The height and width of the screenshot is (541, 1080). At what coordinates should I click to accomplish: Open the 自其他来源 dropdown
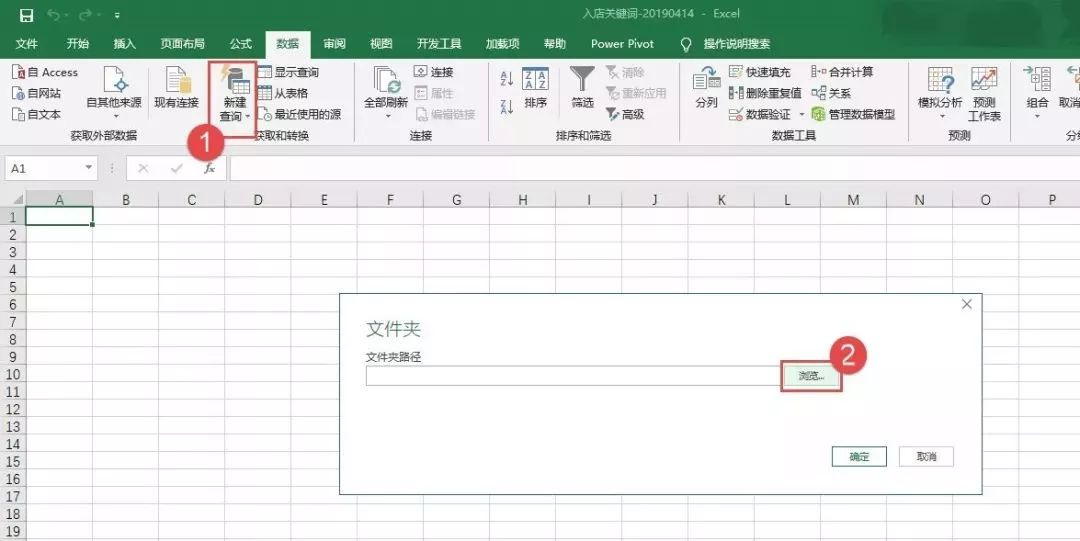[x=114, y=92]
